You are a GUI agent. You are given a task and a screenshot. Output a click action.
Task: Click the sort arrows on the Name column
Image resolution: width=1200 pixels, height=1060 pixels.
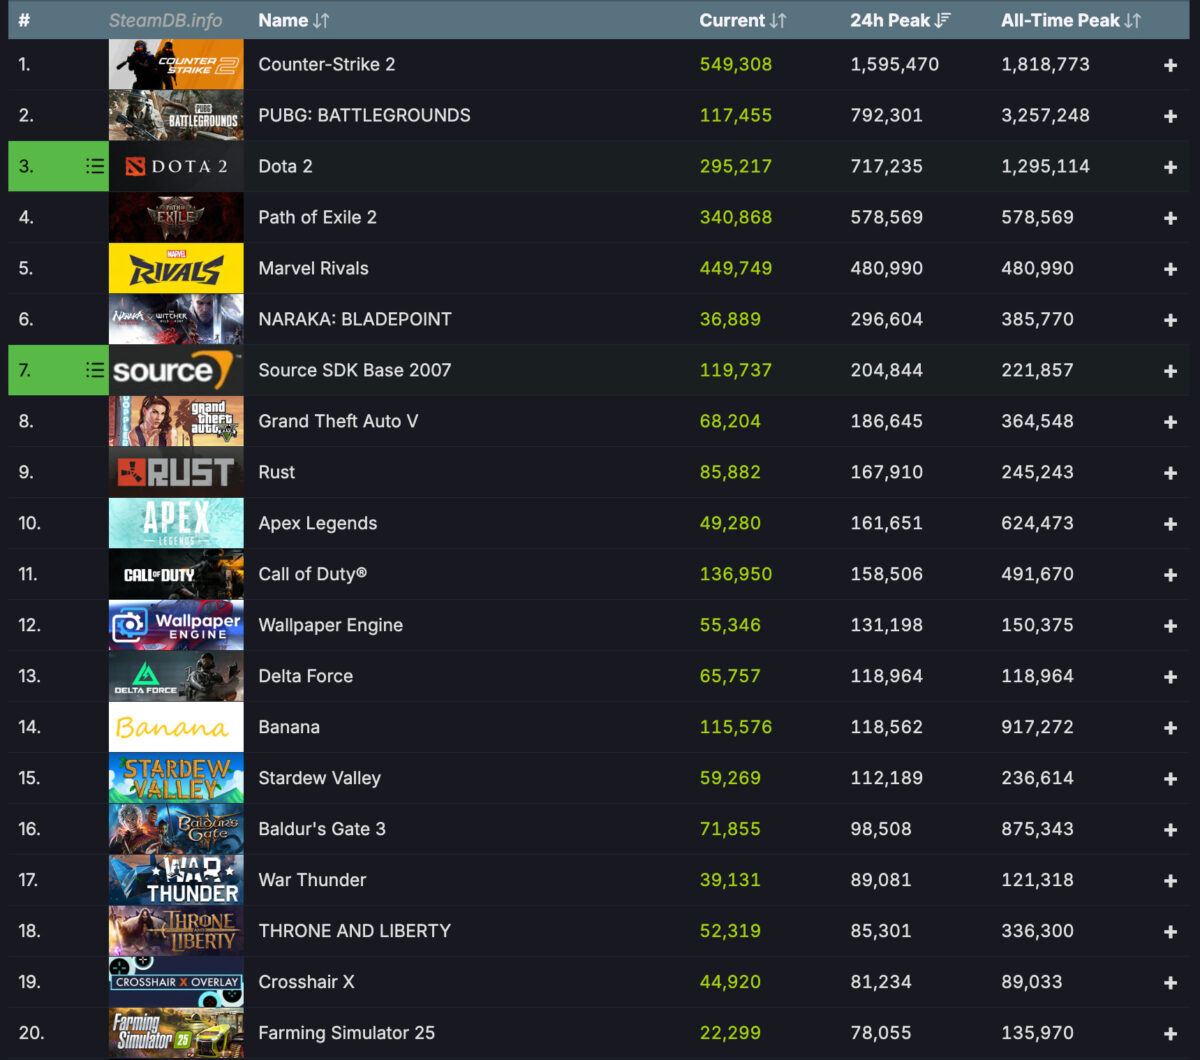(x=322, y=20)
